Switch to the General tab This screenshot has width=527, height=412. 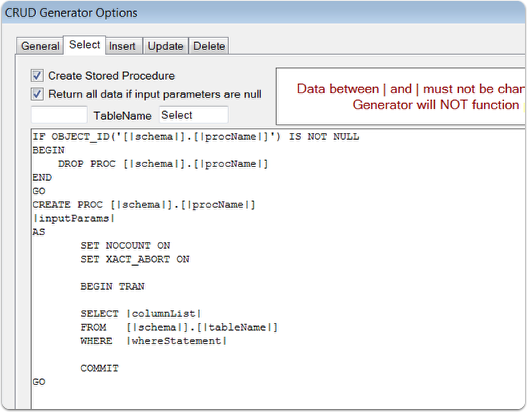point(40,46)
